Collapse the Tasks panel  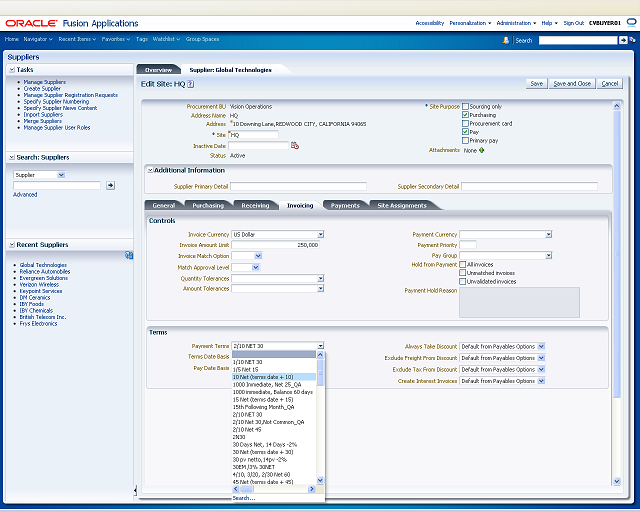pyautogui.click(x=12, y=70)
